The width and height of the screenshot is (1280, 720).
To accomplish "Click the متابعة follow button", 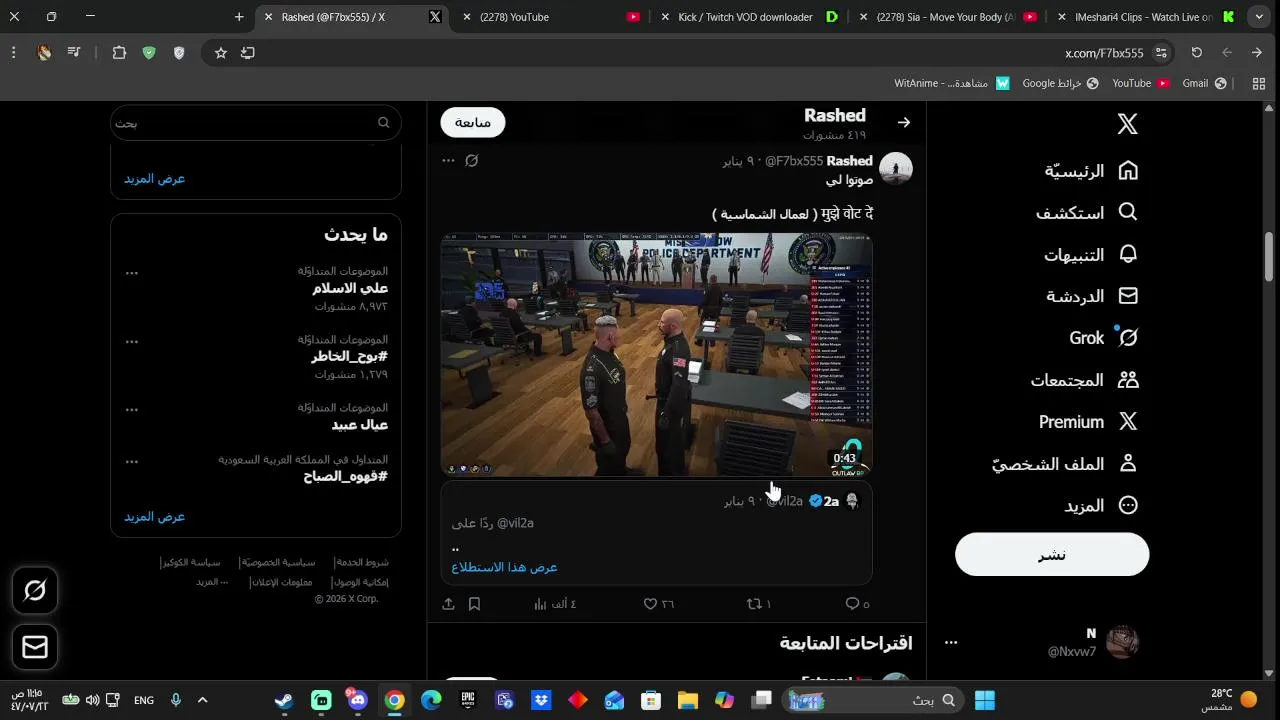I will 473,122.
